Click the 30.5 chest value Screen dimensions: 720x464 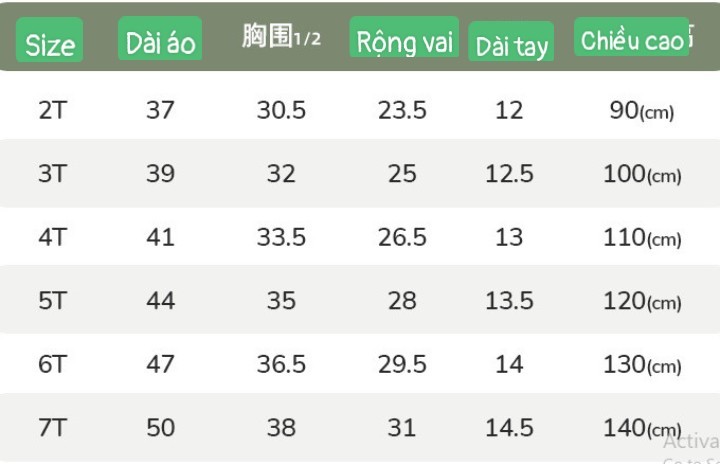click(281, 110)
